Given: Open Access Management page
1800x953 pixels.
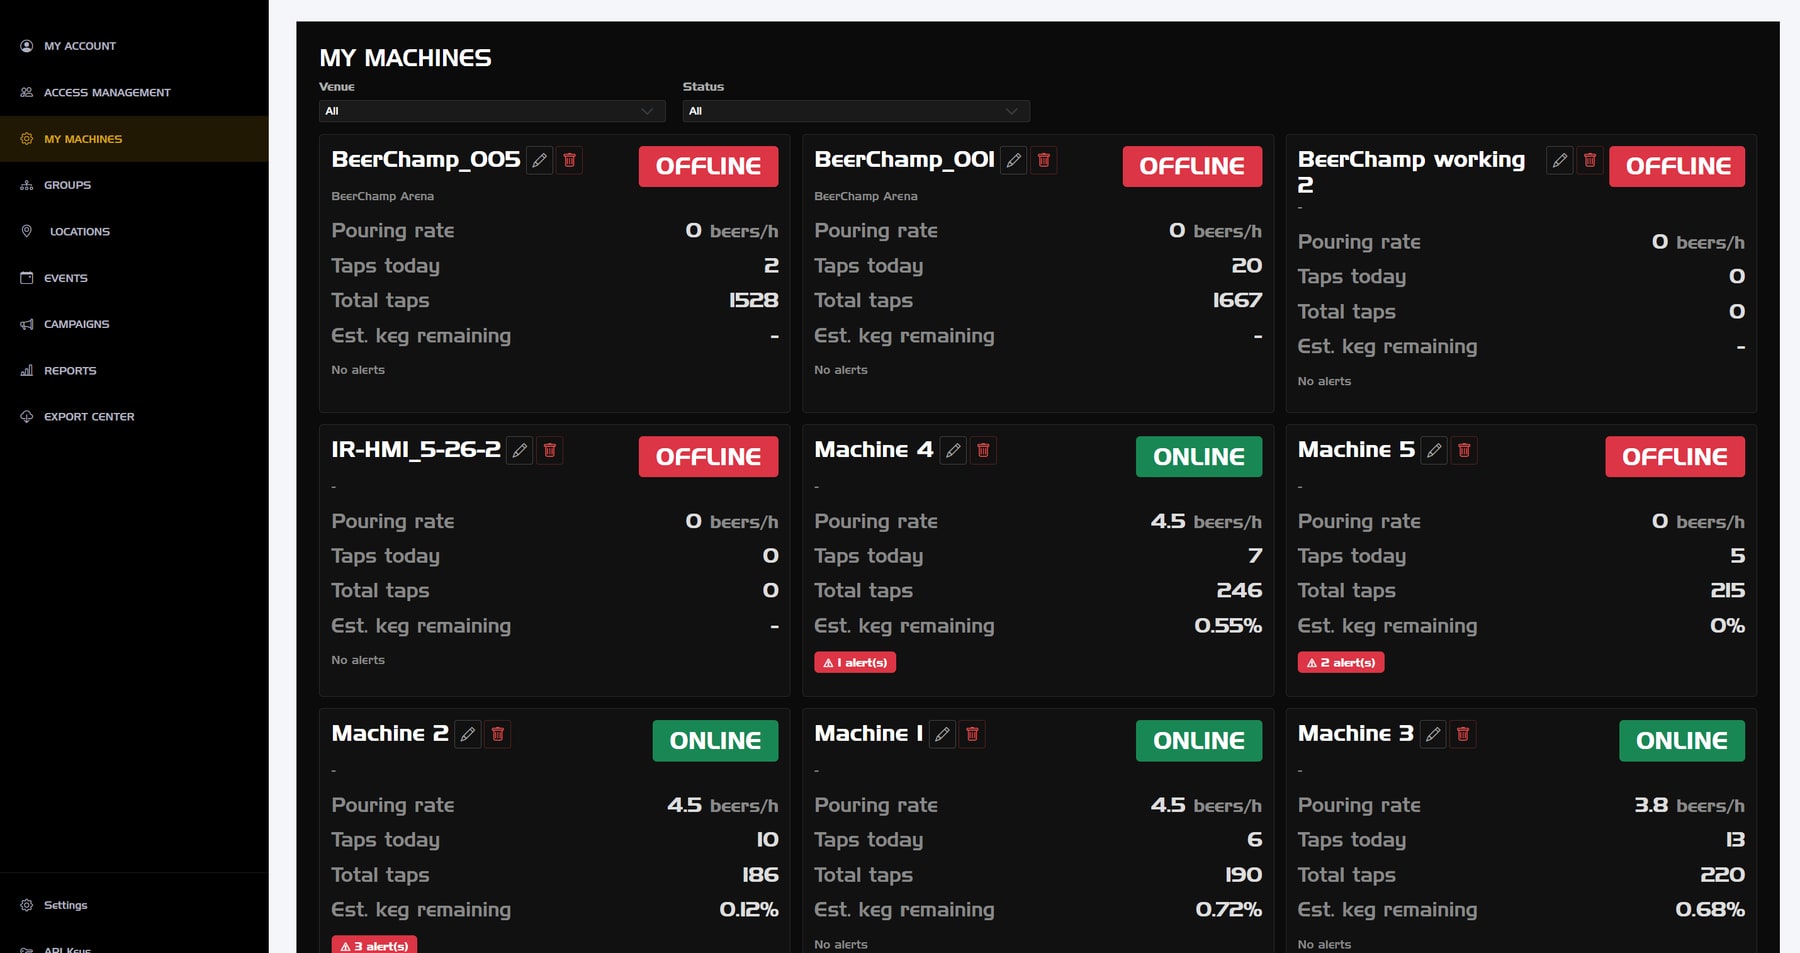Looking at the screenshot, I should coord(134,92).
